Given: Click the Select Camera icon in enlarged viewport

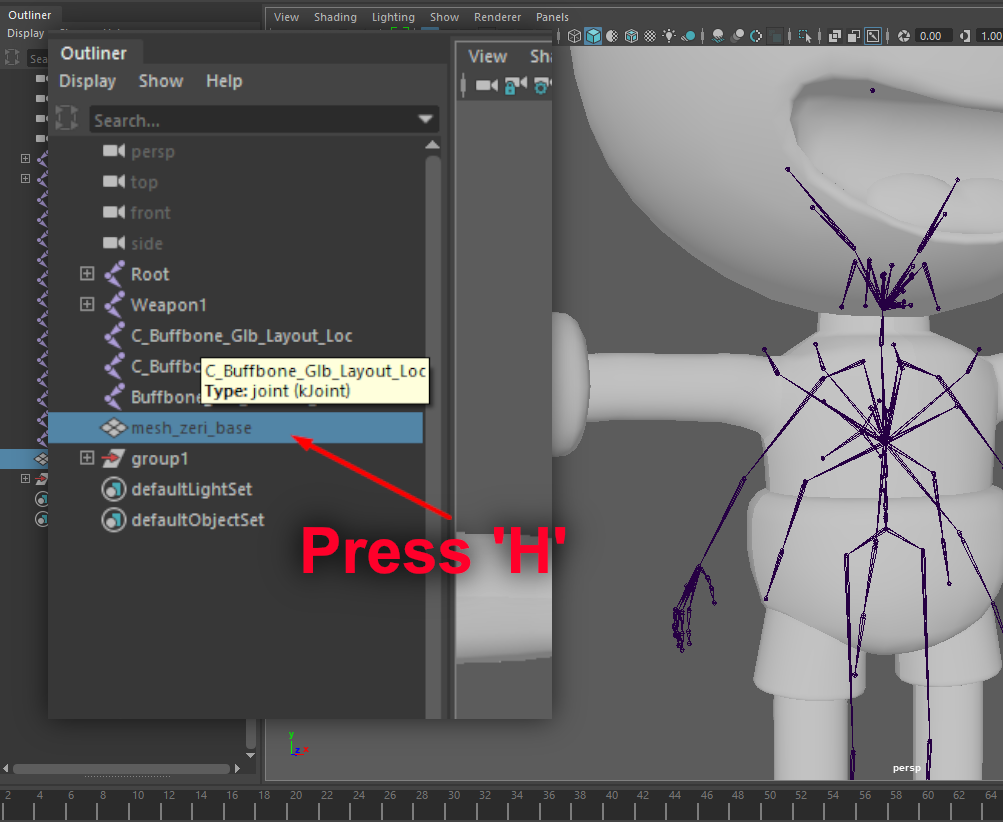Looking at the screenshot, I should point(487,84).
